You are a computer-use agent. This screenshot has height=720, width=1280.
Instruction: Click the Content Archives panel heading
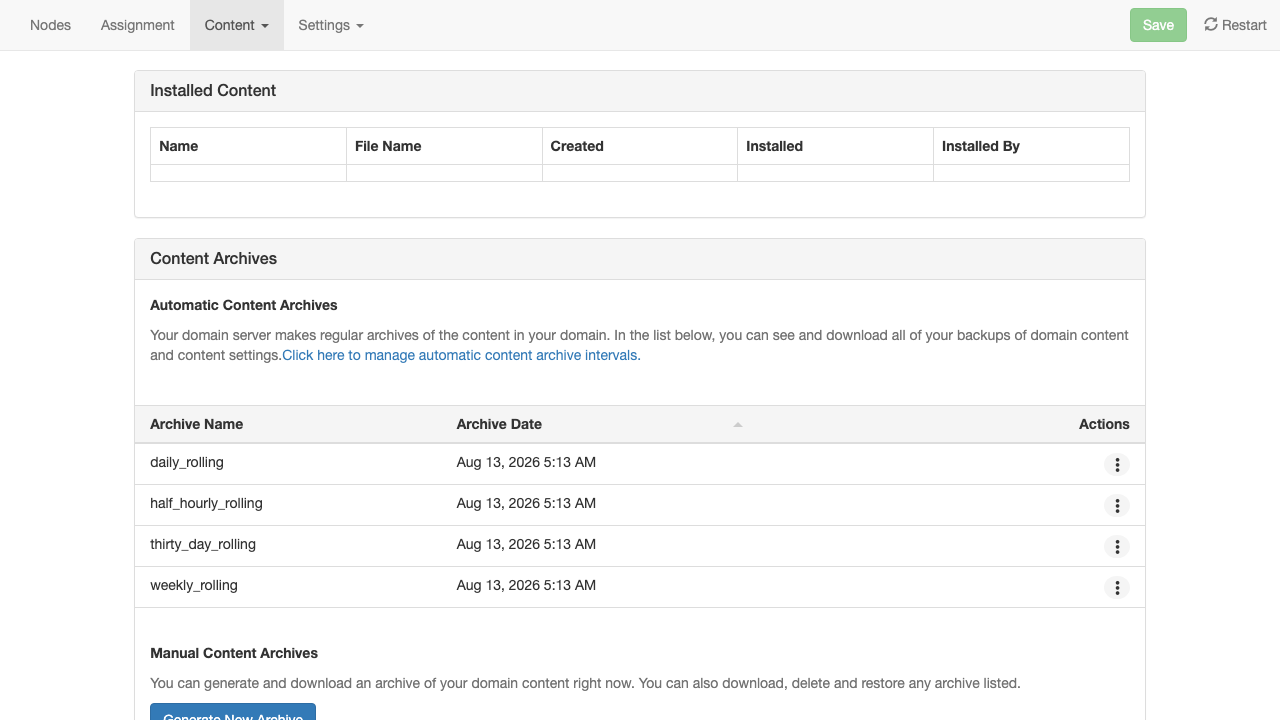click(214, 258)
